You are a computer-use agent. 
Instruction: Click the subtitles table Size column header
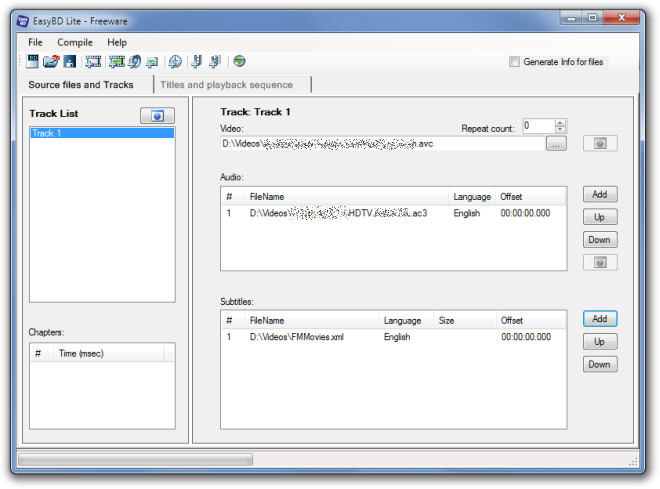click(x=465, y=320)
